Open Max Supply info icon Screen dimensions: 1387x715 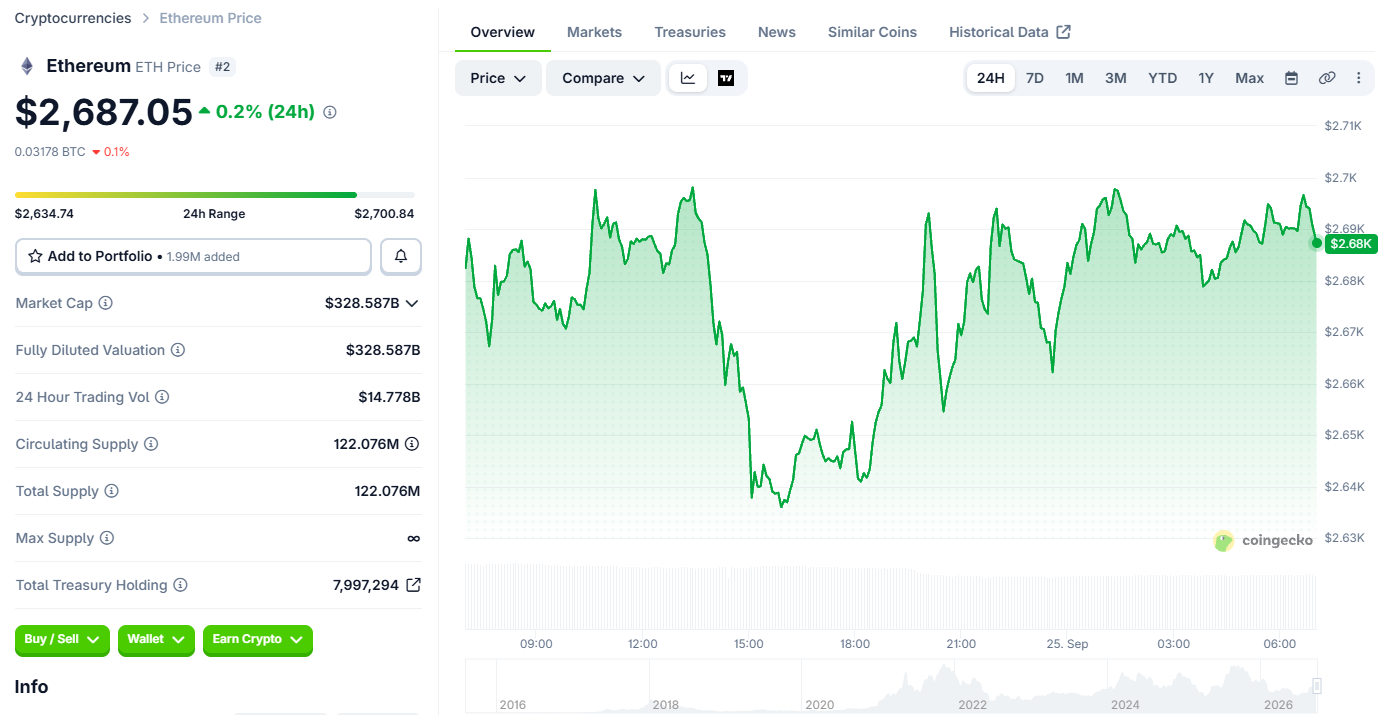tap(107, 538)
